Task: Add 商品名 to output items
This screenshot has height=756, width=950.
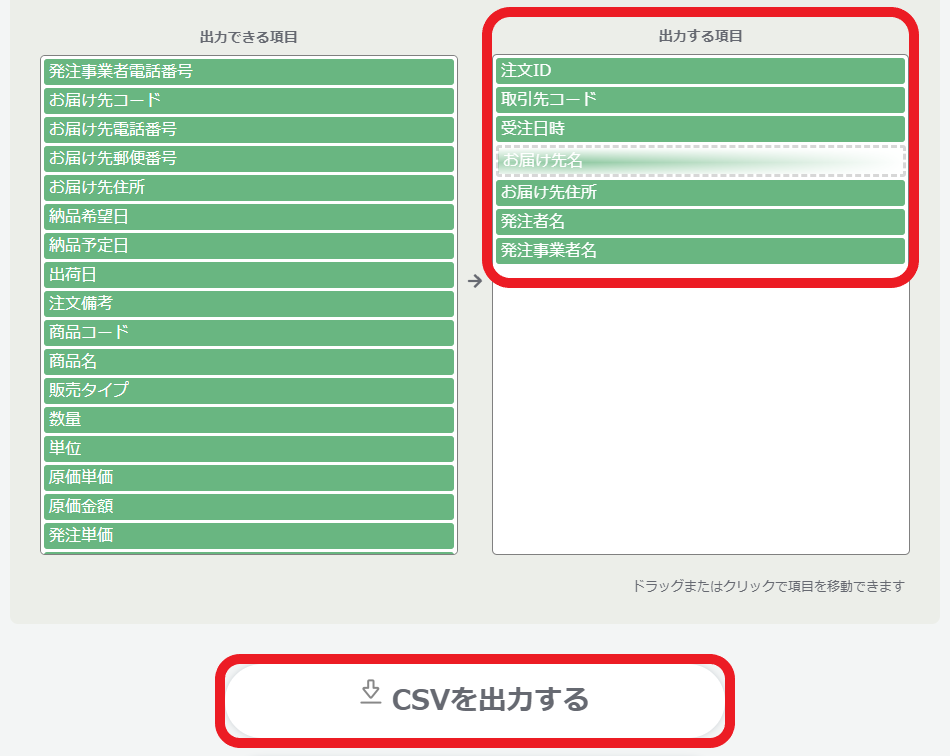Action: [248, 362]
